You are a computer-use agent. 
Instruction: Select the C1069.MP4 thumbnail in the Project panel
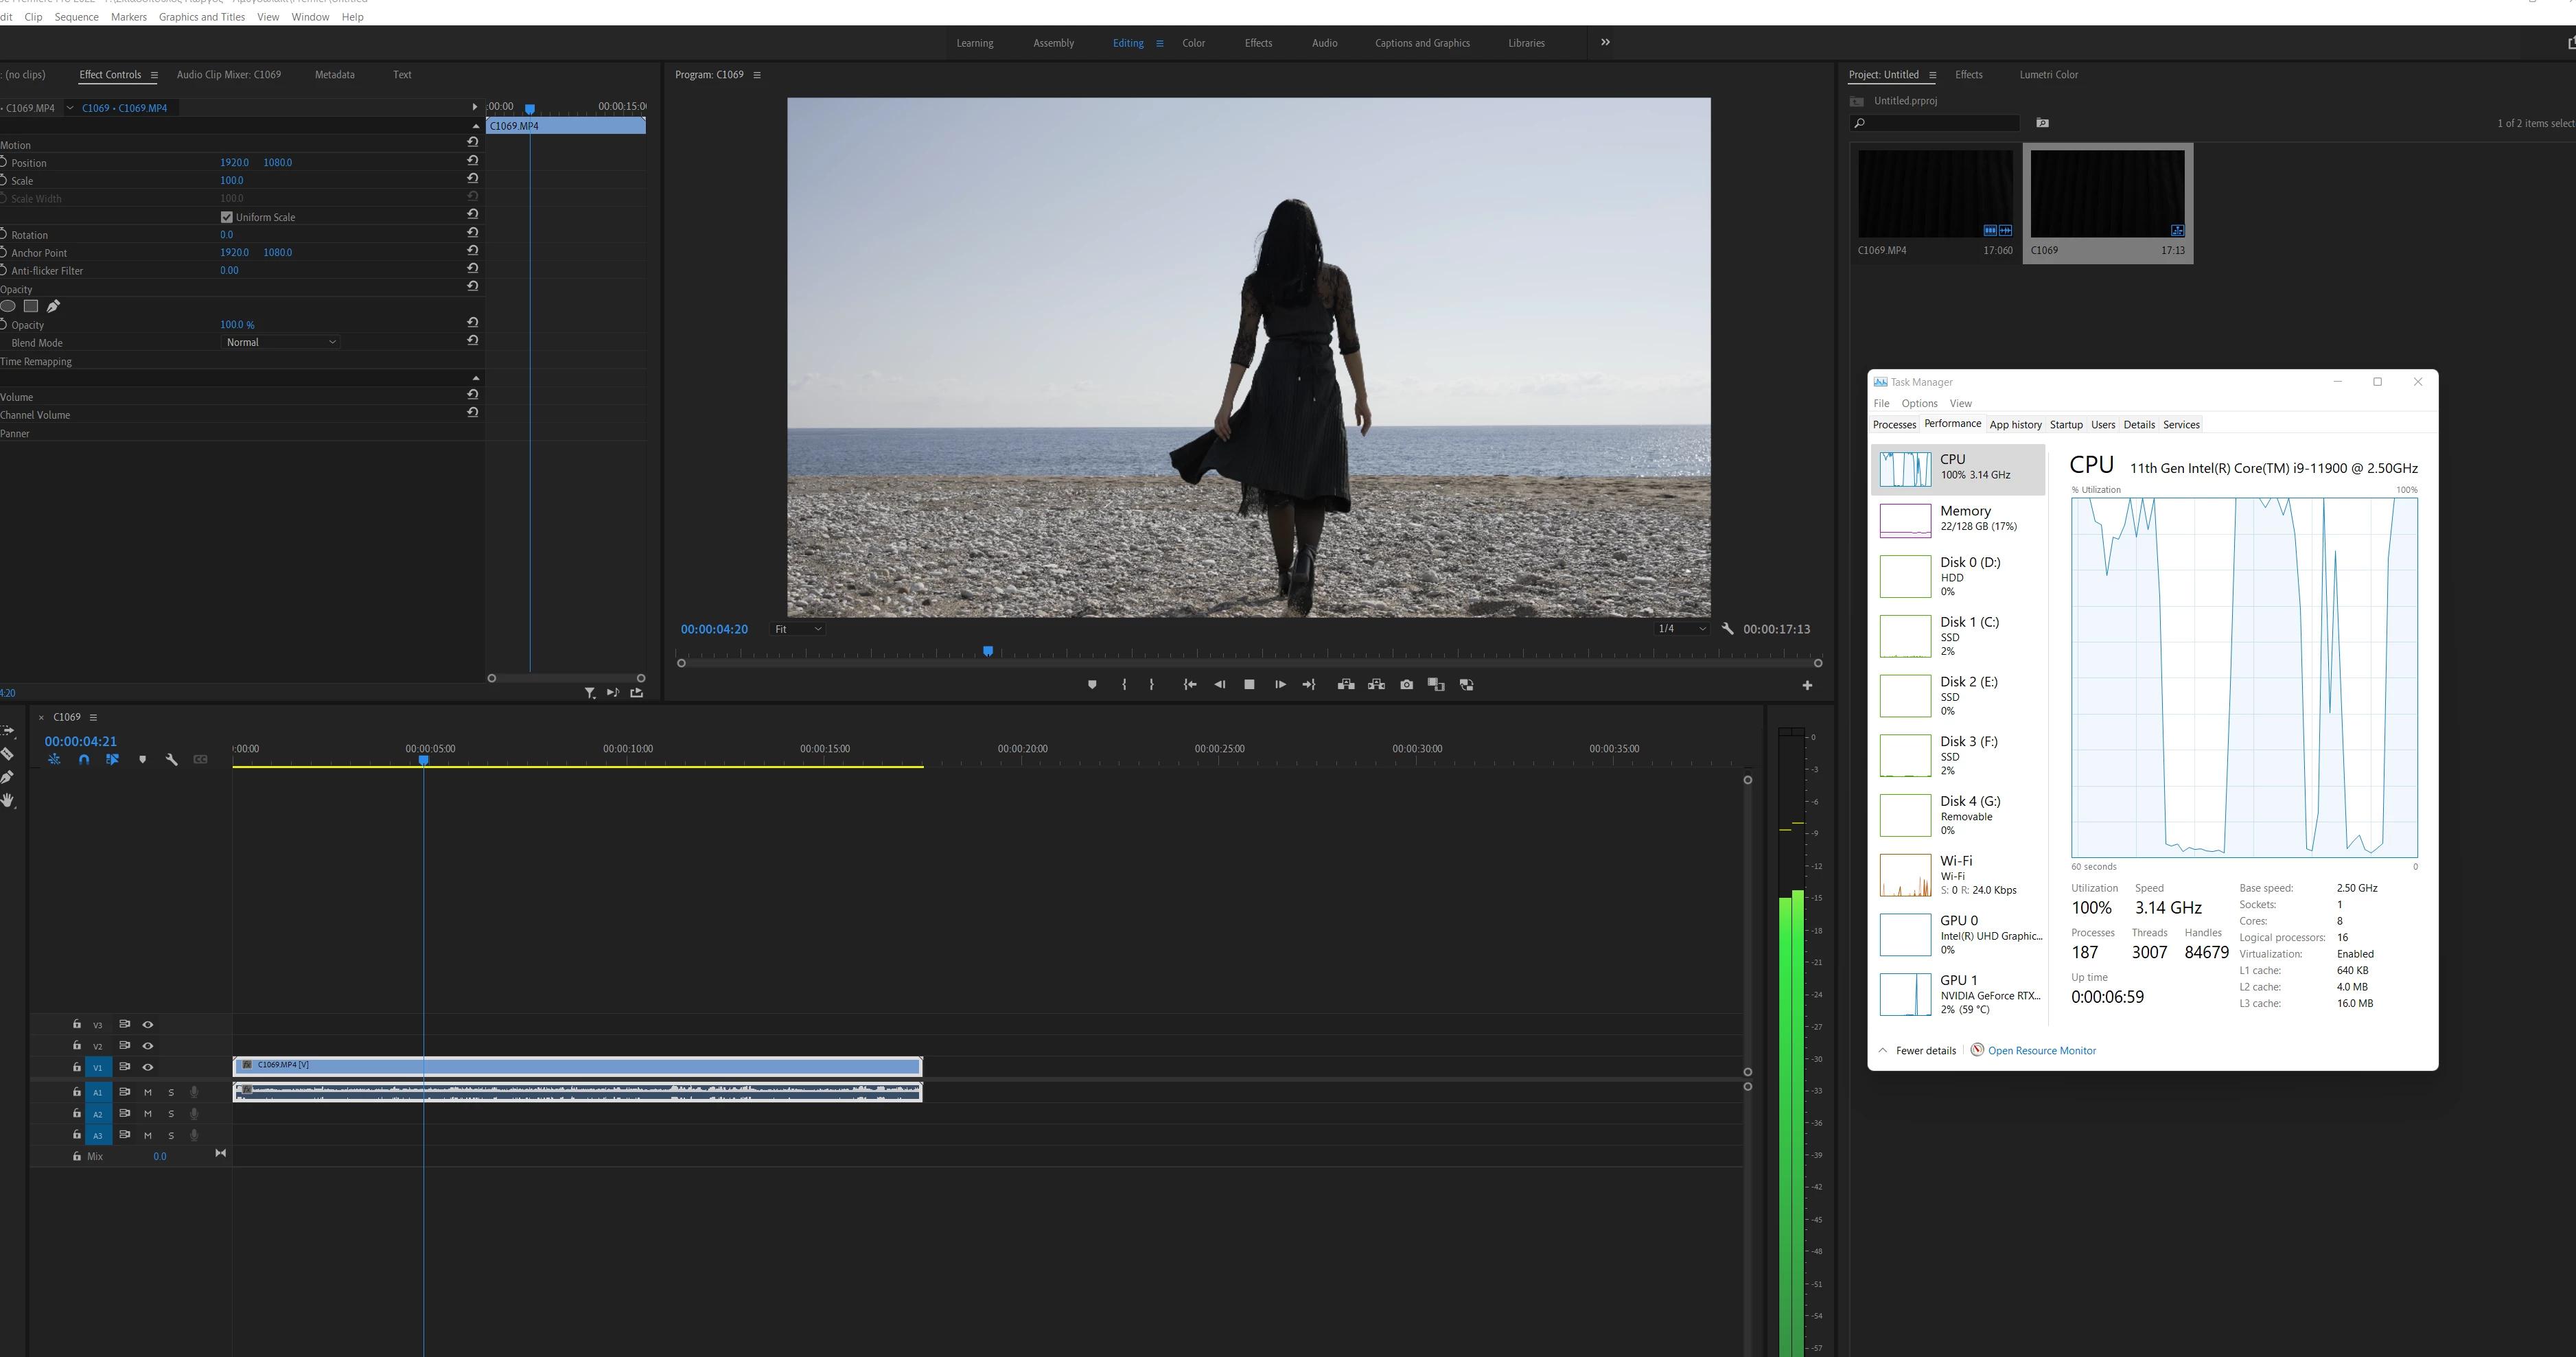[1935, 194]
